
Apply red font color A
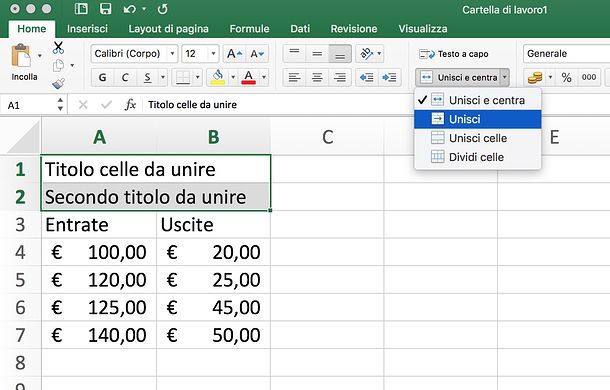pos(249,77)
